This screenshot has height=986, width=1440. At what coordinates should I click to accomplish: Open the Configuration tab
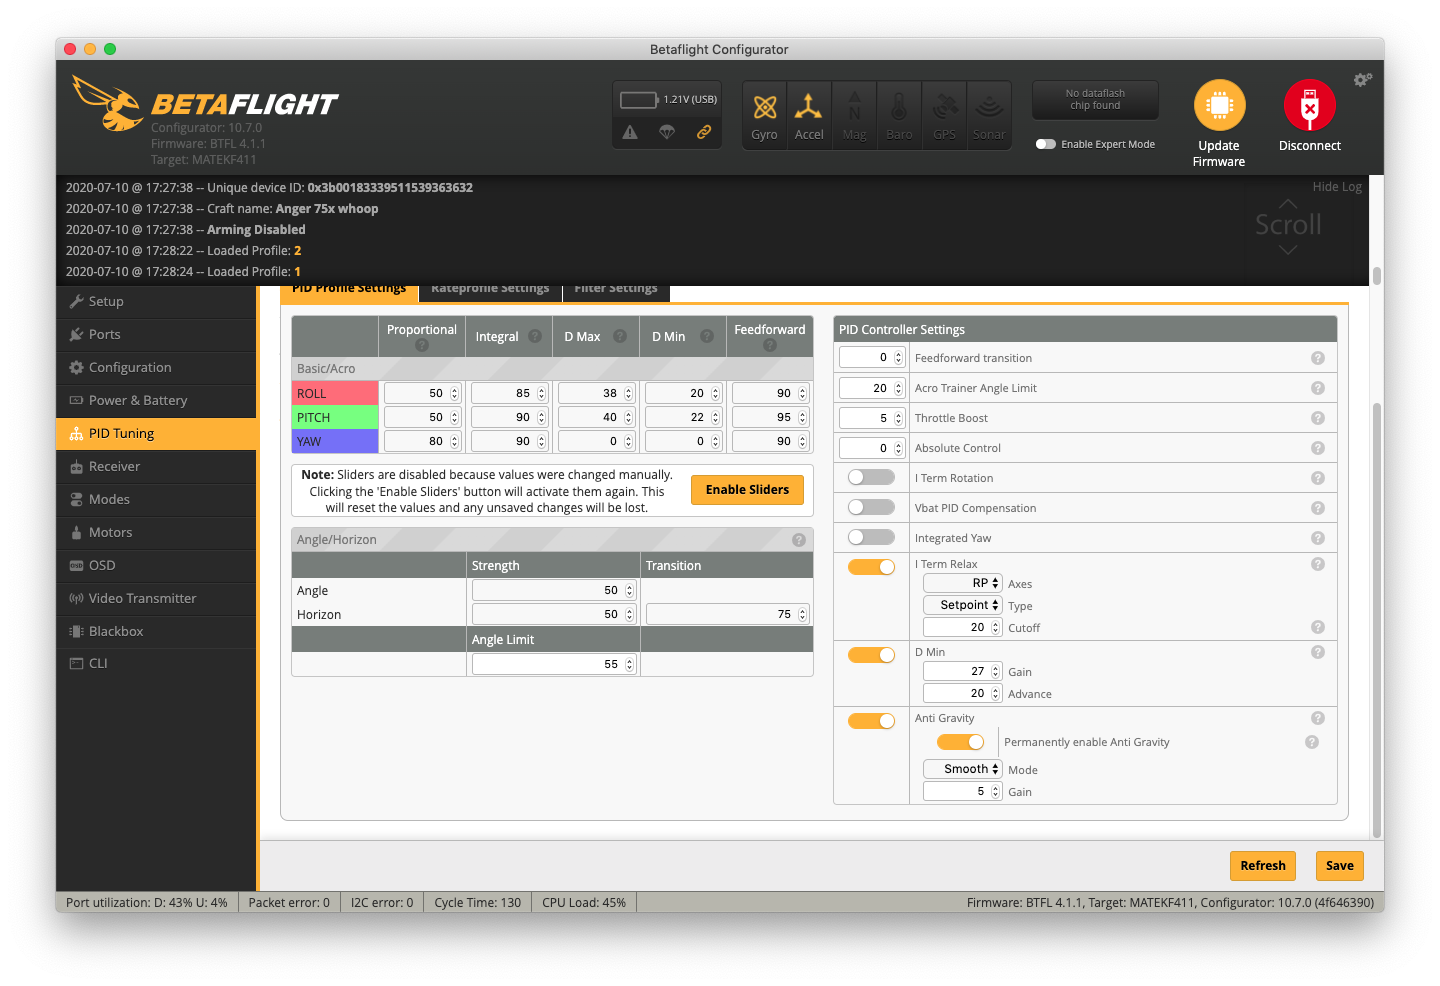(156, 367)
